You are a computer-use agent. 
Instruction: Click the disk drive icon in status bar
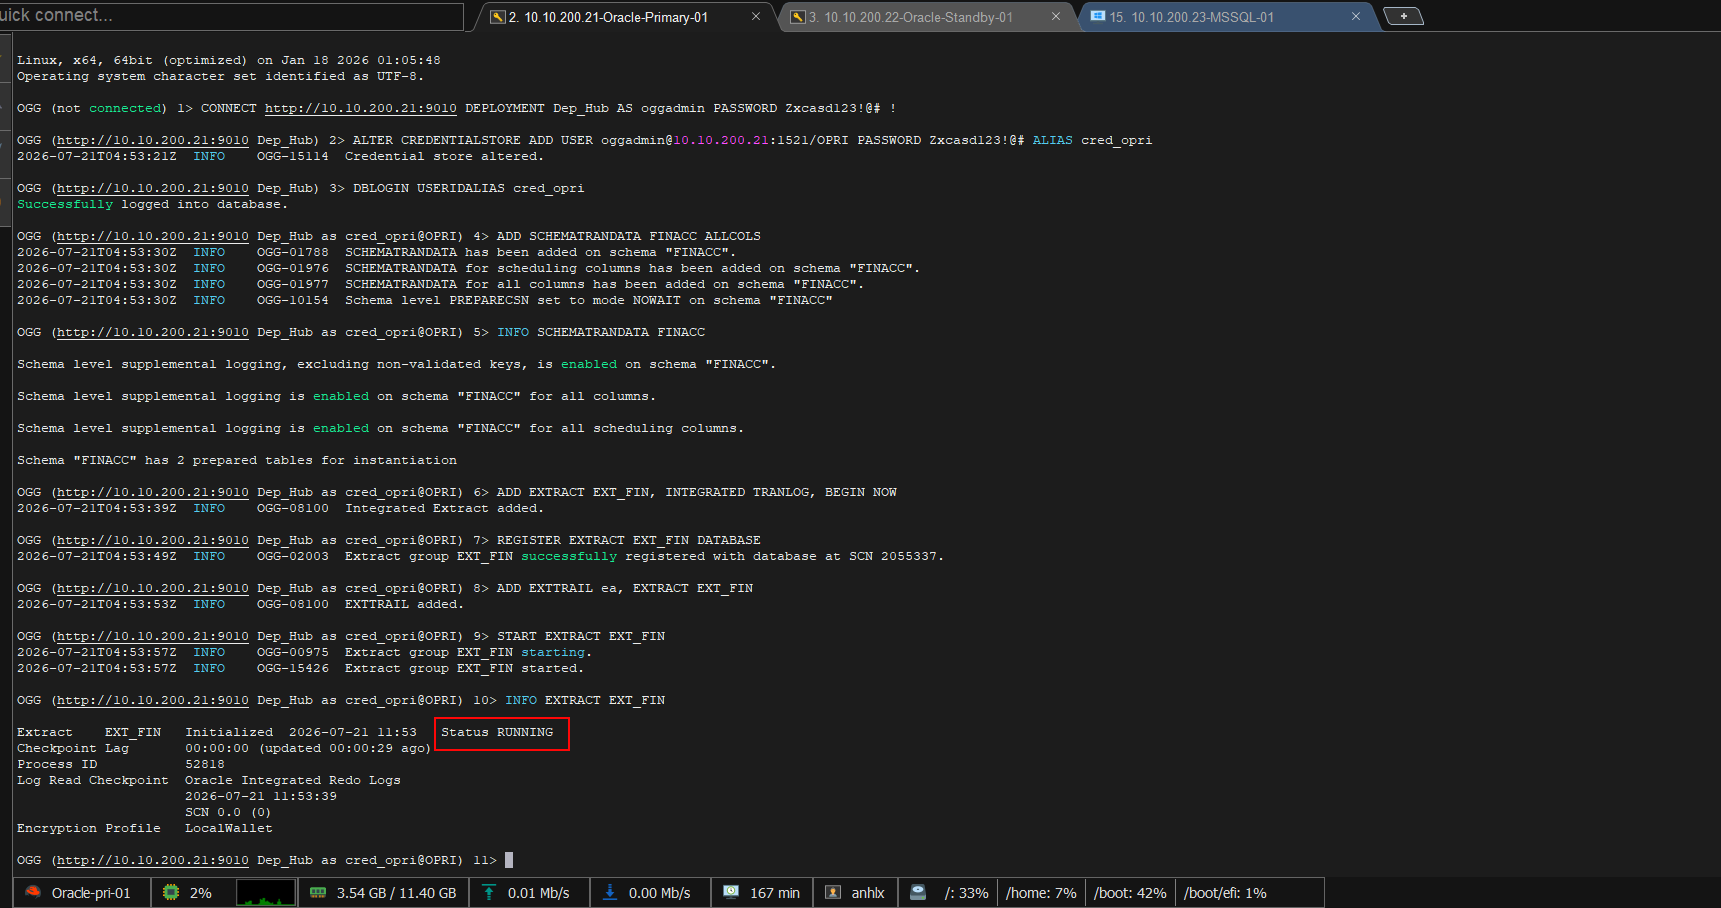(918, 892)
